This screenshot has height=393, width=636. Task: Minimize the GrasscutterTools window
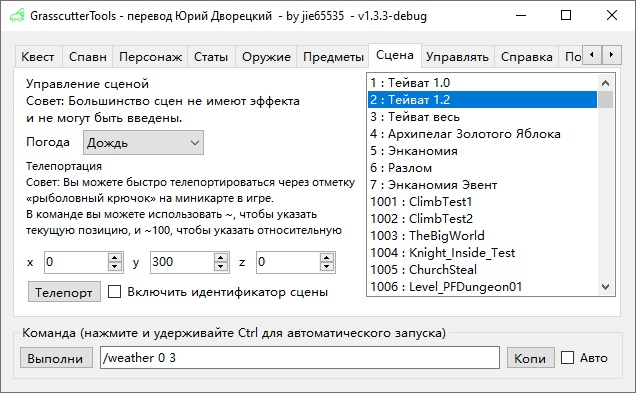[x=521, y=15]
